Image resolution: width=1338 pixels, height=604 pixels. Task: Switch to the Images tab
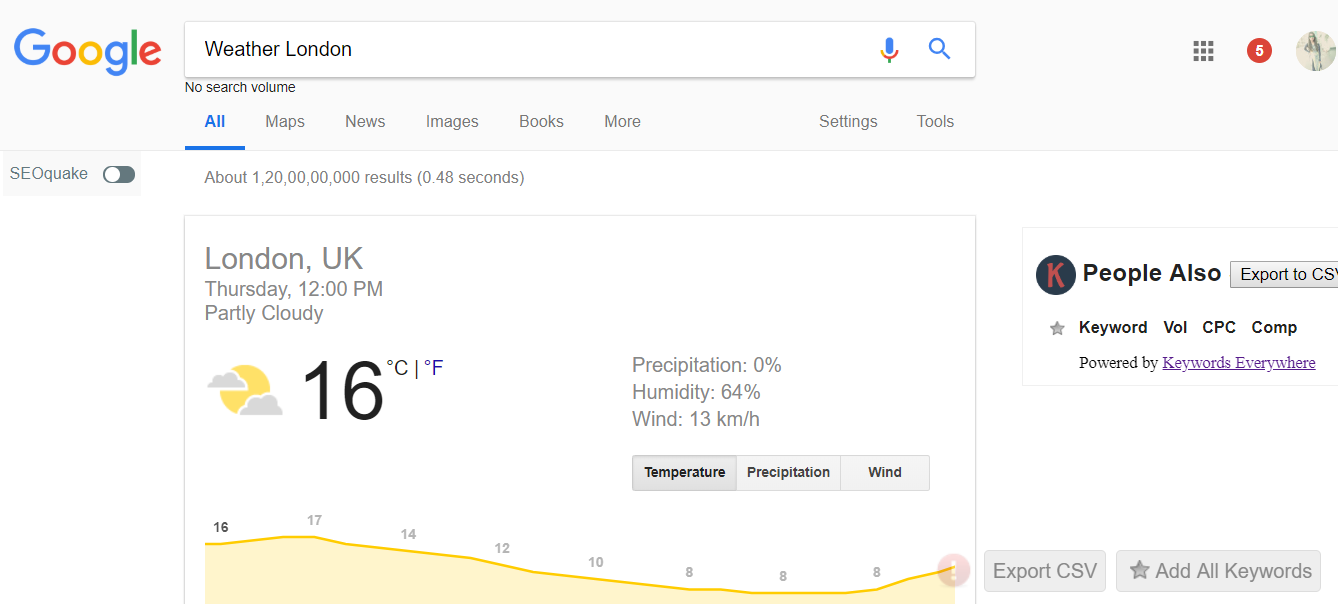(452, 121)
